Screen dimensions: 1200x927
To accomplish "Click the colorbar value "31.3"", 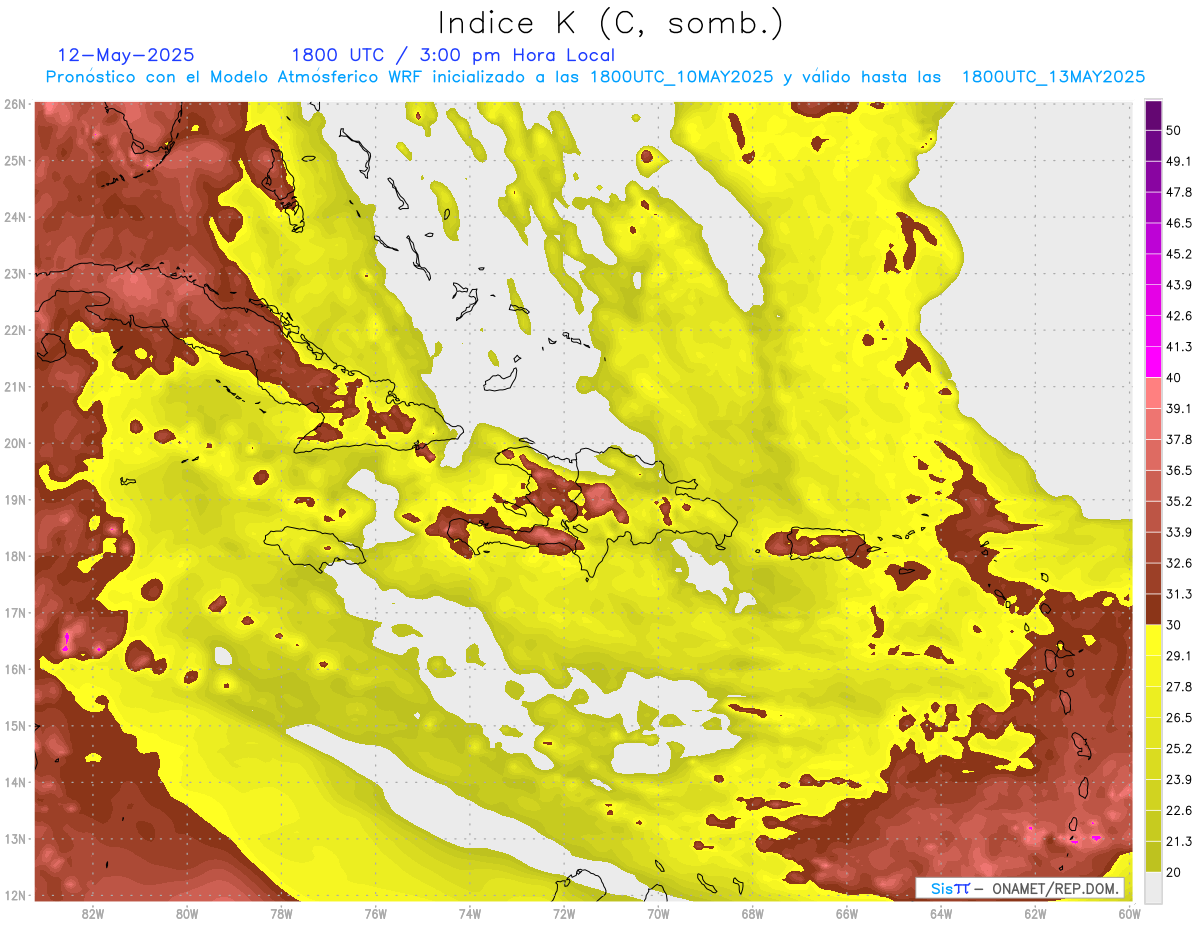I will (x=1180, y=594).
